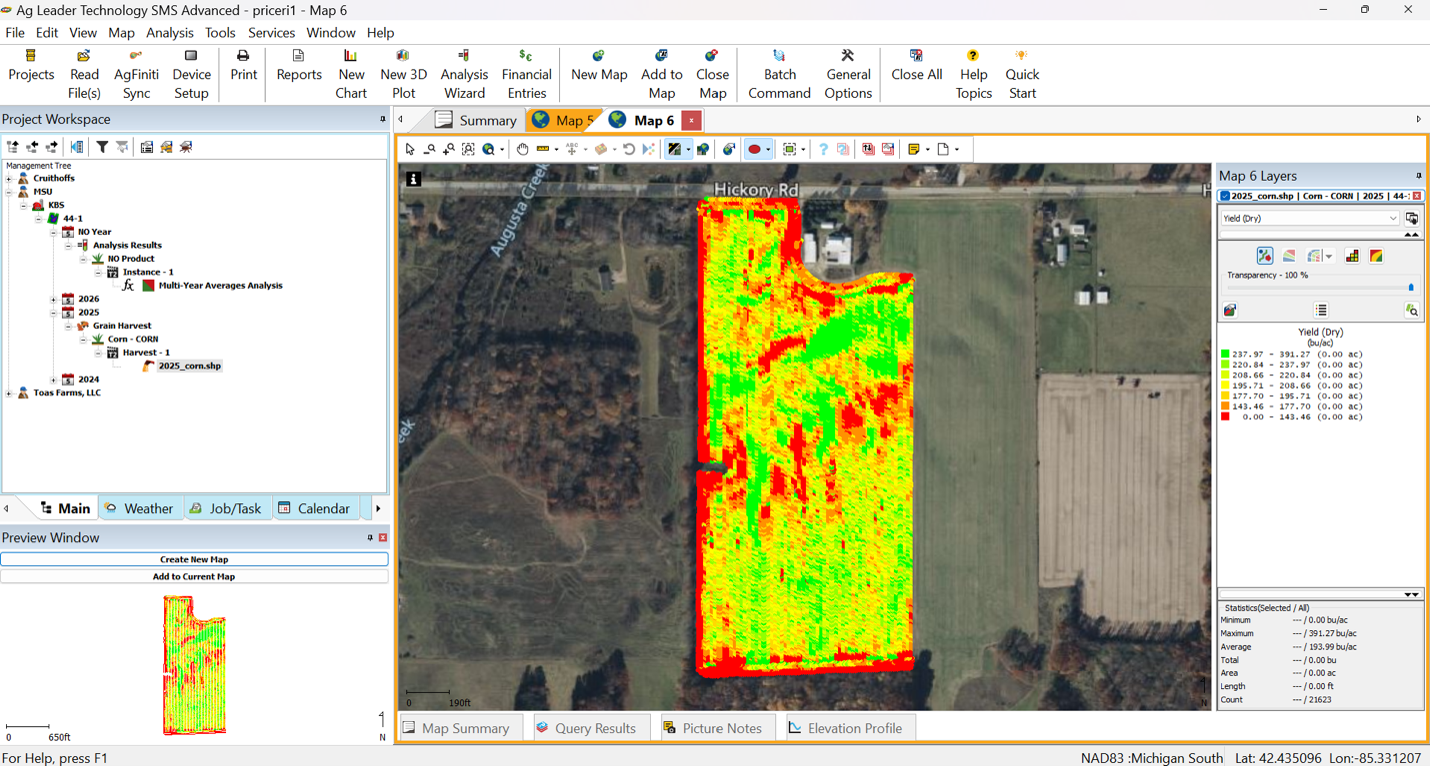Click the Create New Map button
This screenshot has height=766, width=1430.
pos(194,559)
